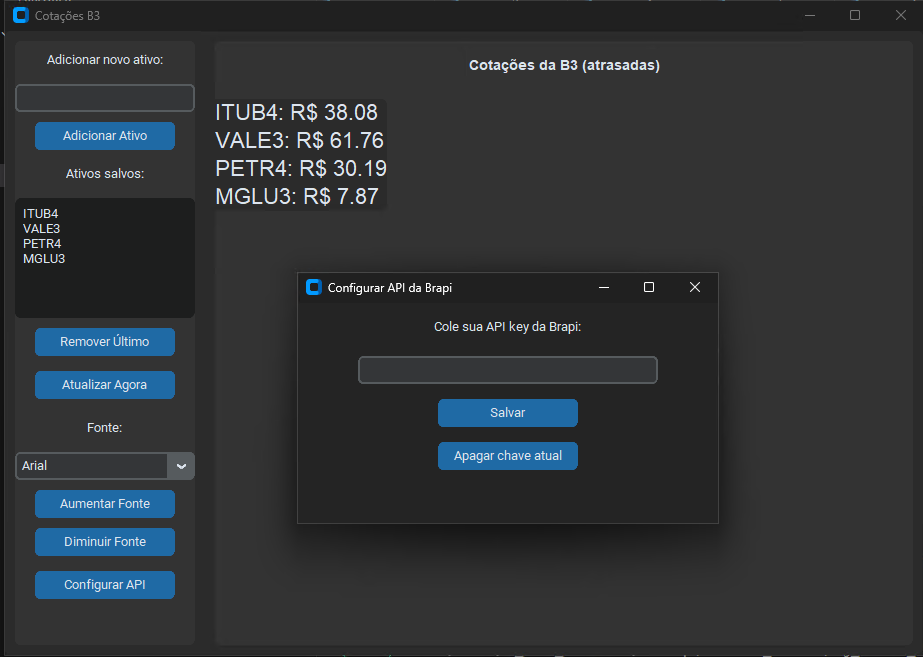The image size is (923, 657).
Task: Click Atualizar Agora to refresh quotes
Action: pos(104,385)
